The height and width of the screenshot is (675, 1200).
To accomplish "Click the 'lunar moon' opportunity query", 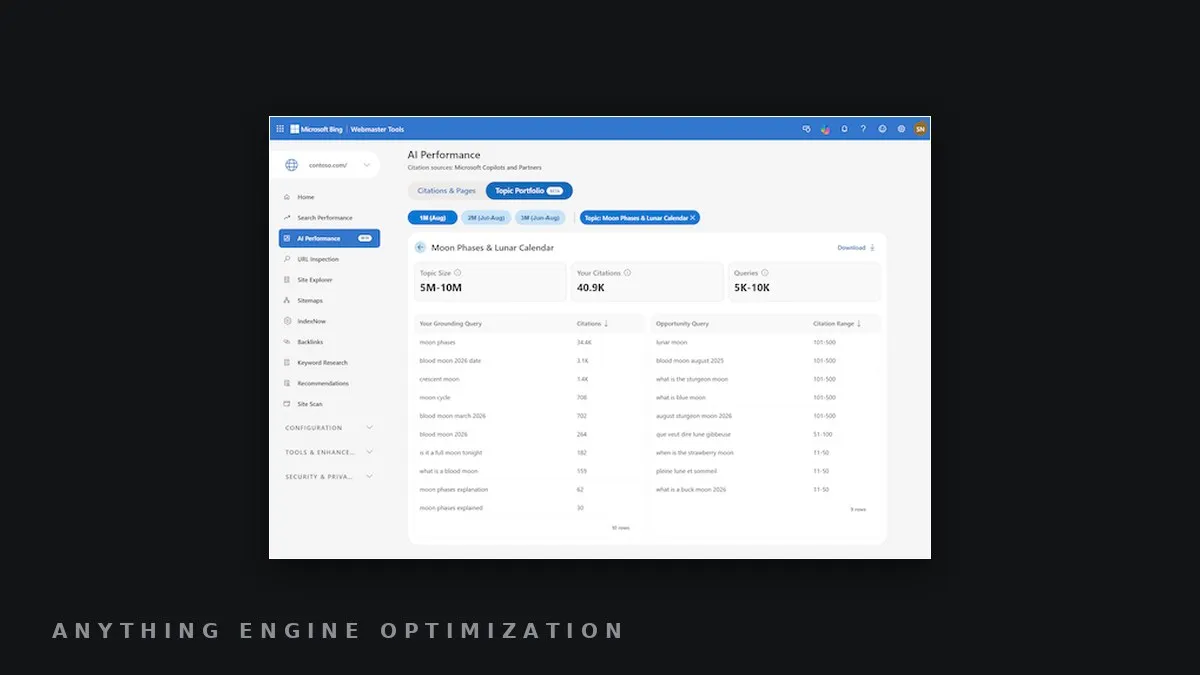I will tap(672, 342).
